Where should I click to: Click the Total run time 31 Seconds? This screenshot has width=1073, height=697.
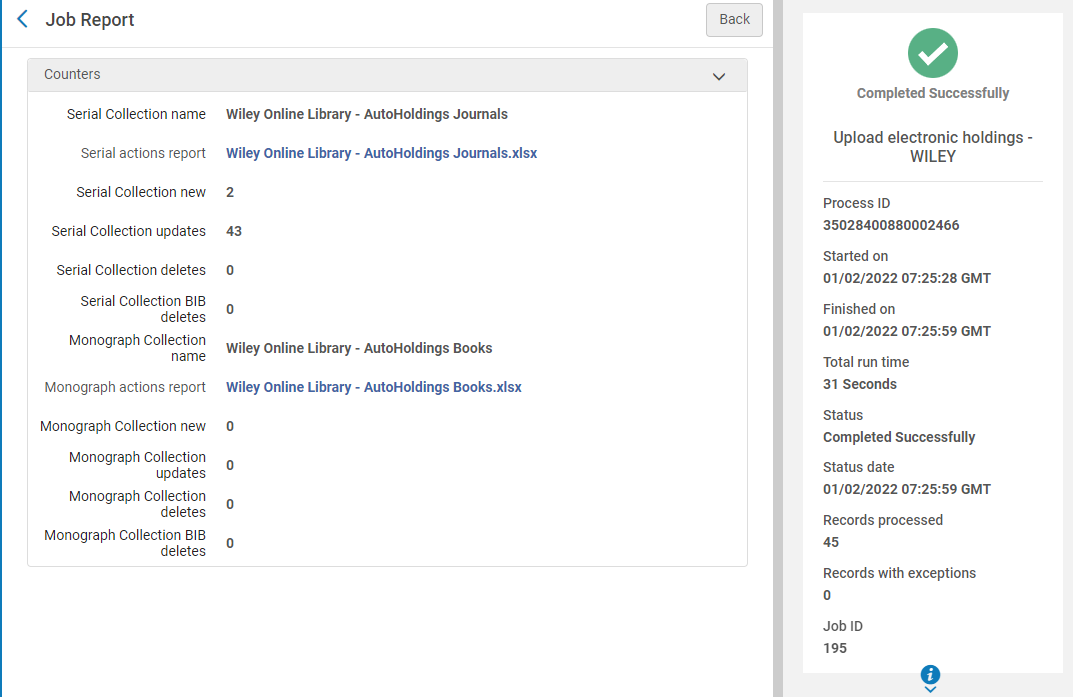point(859,384)
